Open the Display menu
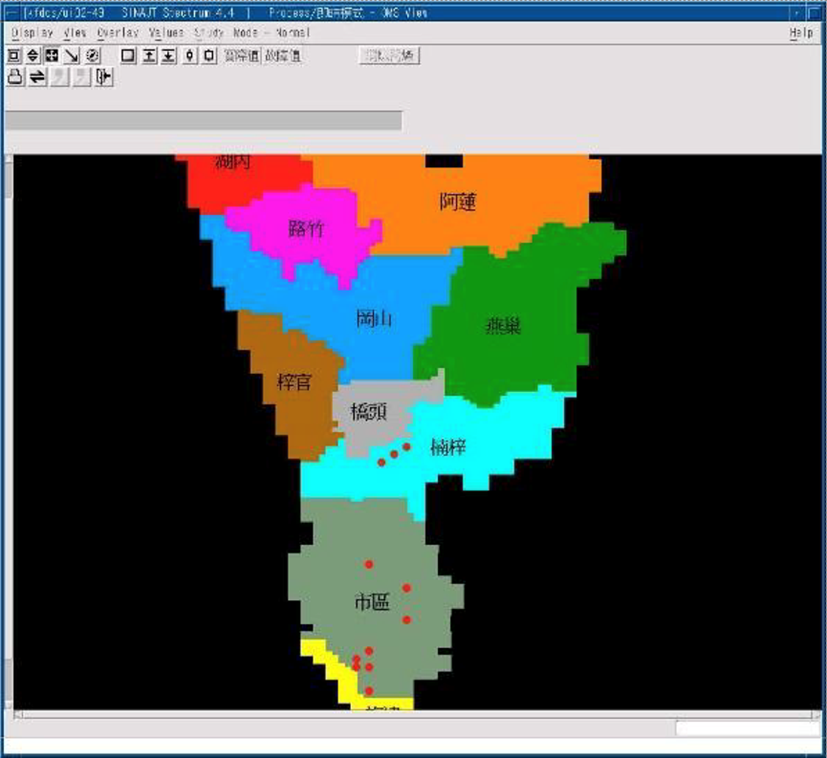 point(31,33)
